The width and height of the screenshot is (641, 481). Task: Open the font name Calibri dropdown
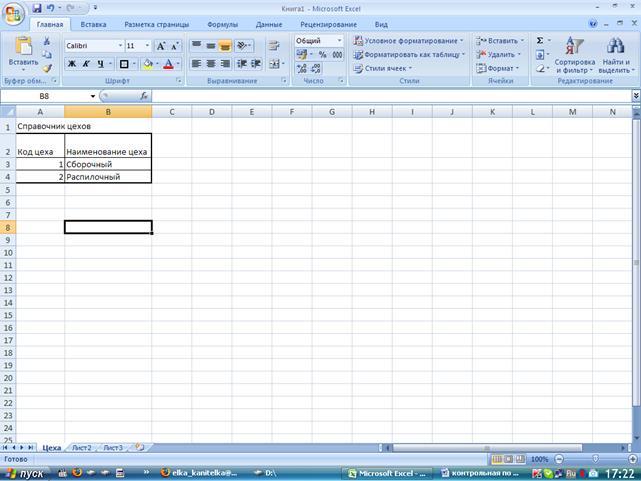pos(121,46)
